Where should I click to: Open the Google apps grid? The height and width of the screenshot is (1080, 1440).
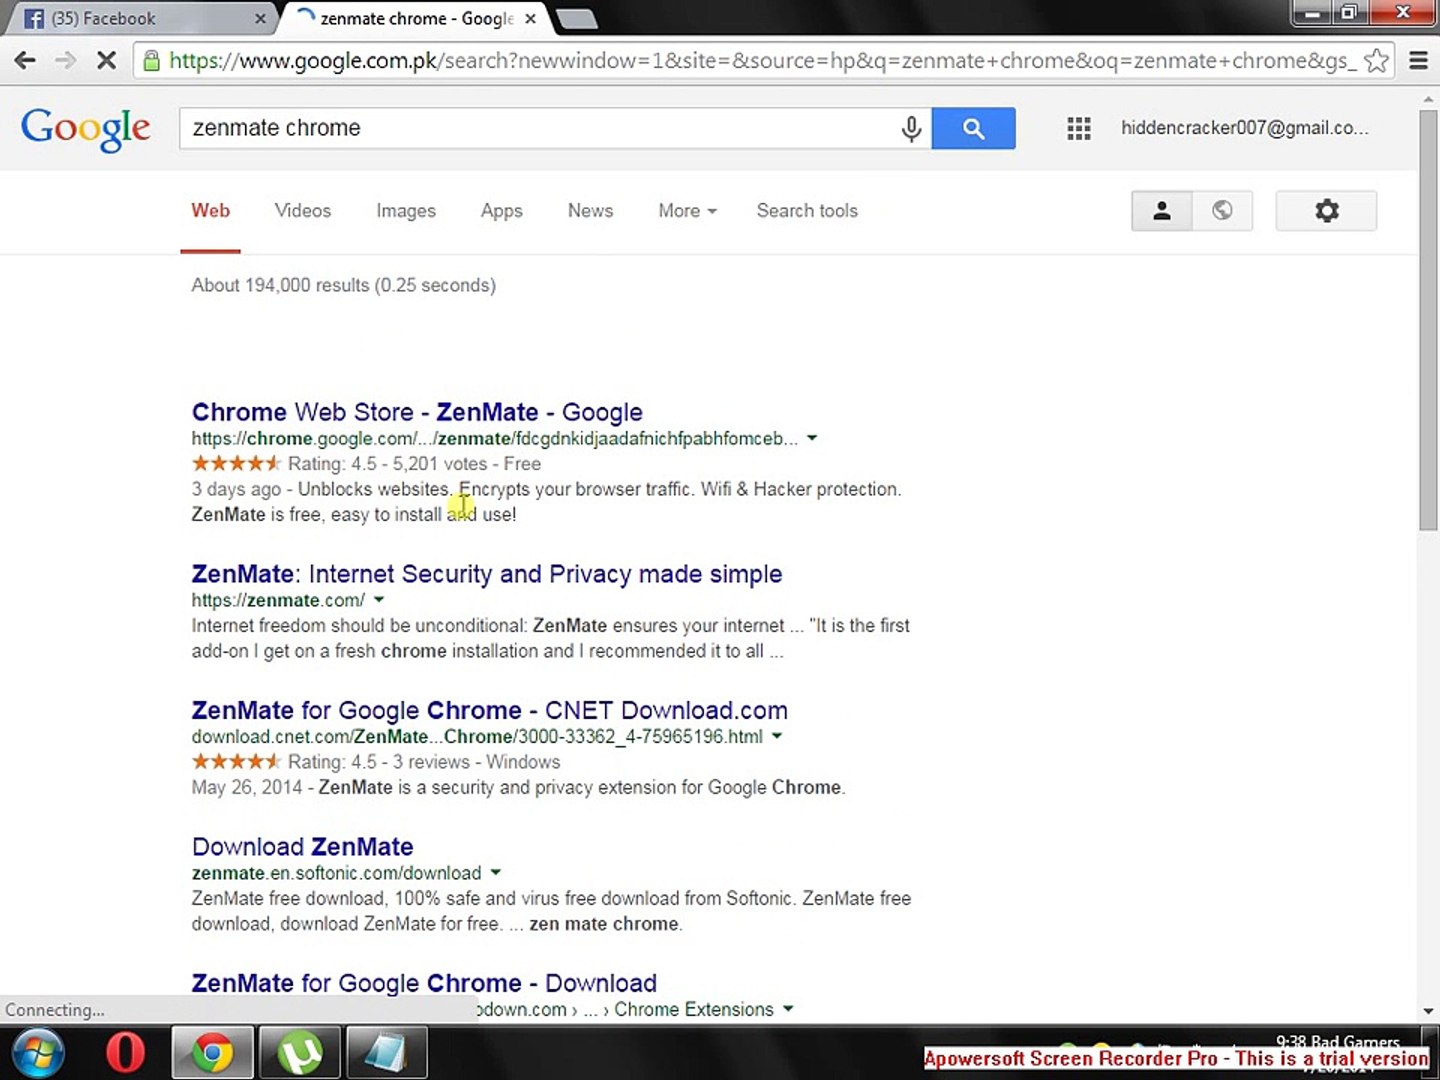1078,128
